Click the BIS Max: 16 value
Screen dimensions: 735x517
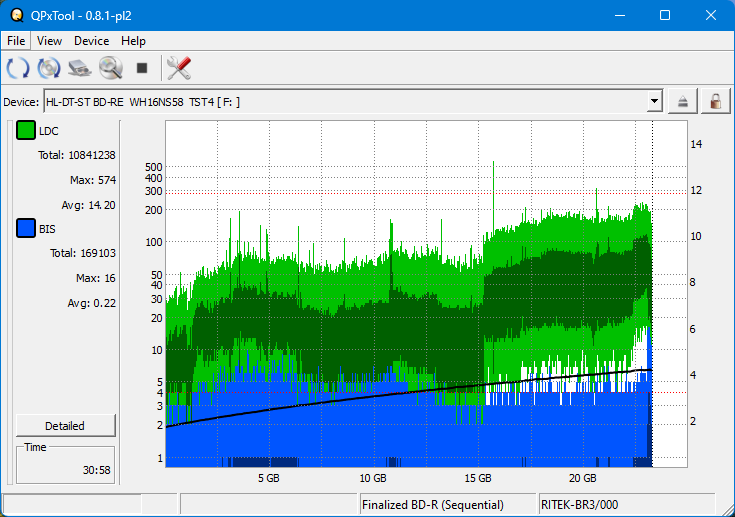click(96, 278)
